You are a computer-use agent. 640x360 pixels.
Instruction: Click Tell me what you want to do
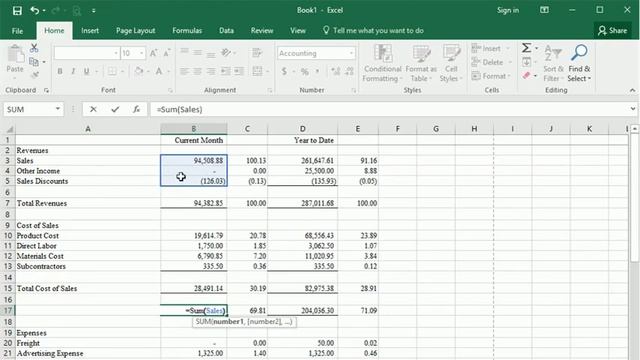tap(373, 31)
